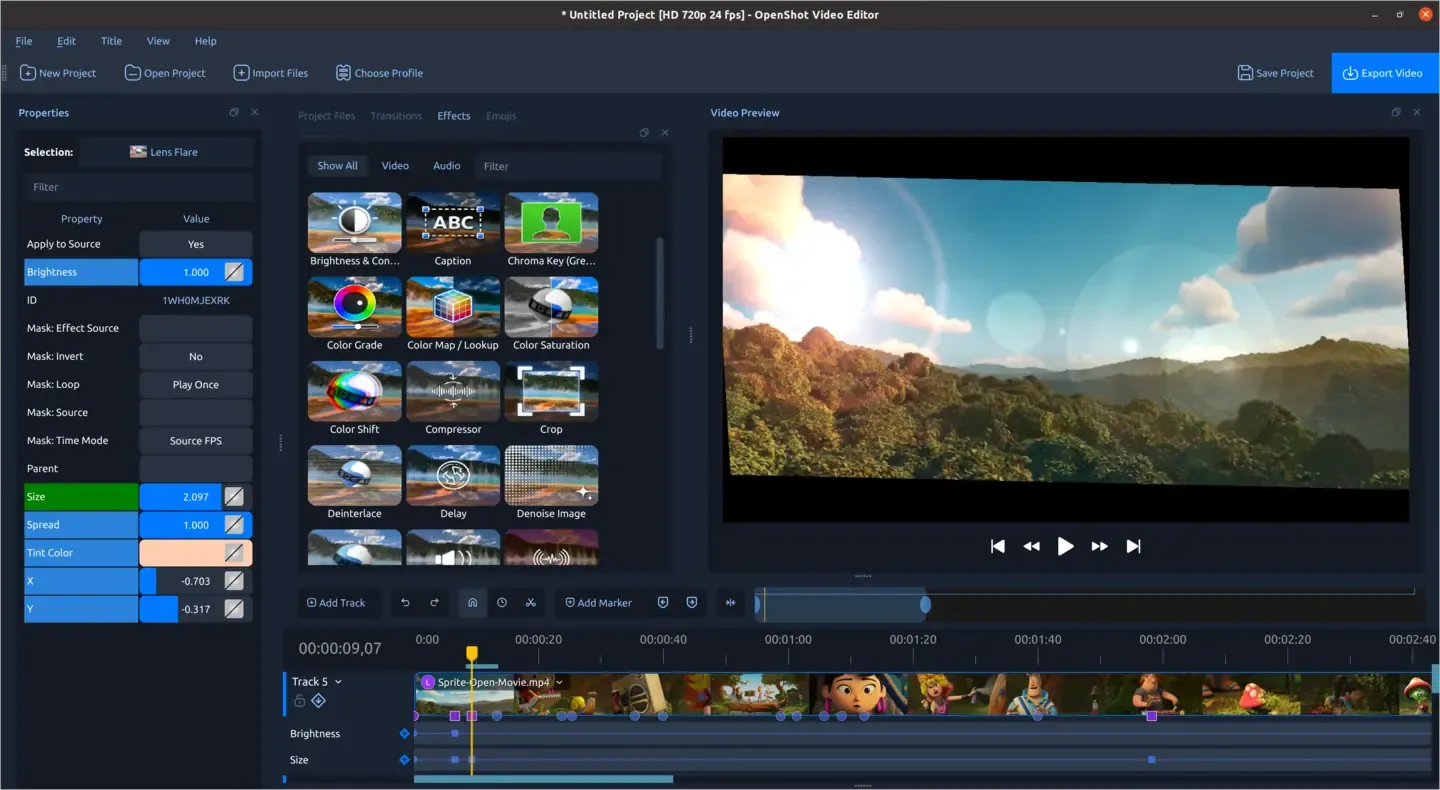Open the curve icon for Brightness property
The image size is (1440, 790).
(234, 272)
